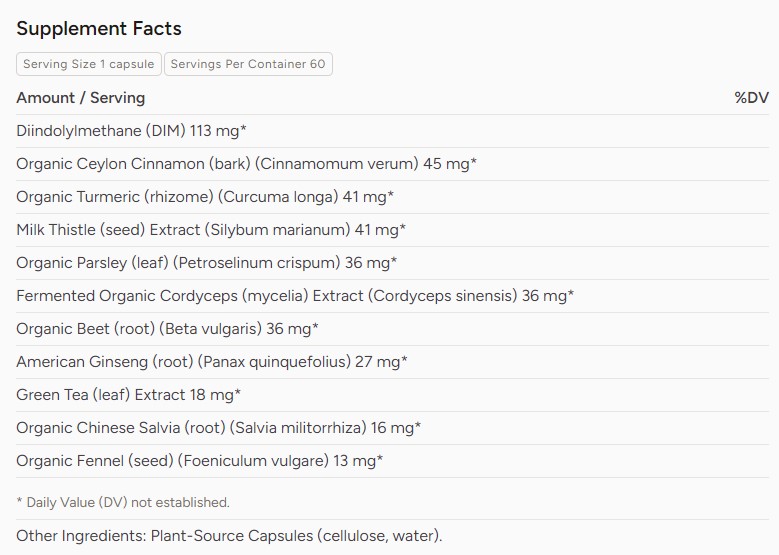The width and height of the screenshot is (779, 555).
Task: Select the Organic Beet (root) row
Action: point(167,329)
